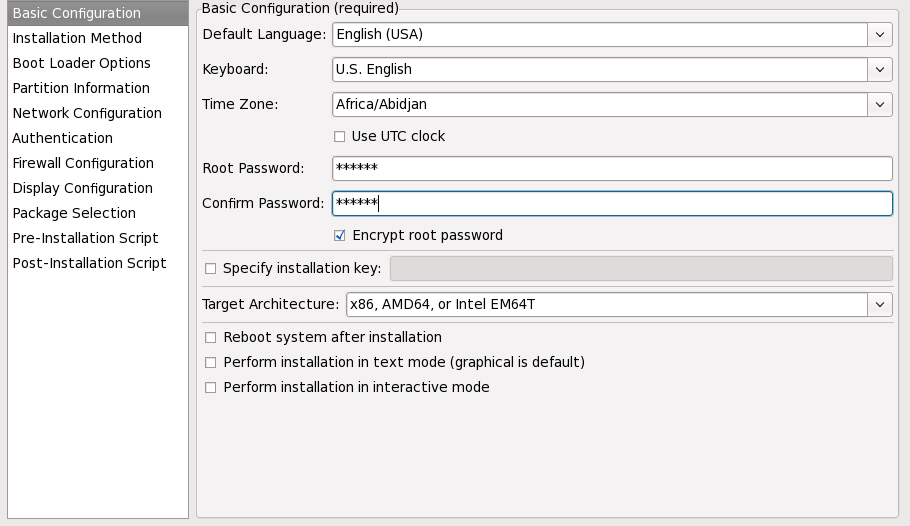Enable the Use UTC clock checkbox
Screen dimensions: 910x526
[x=340, y=136]
